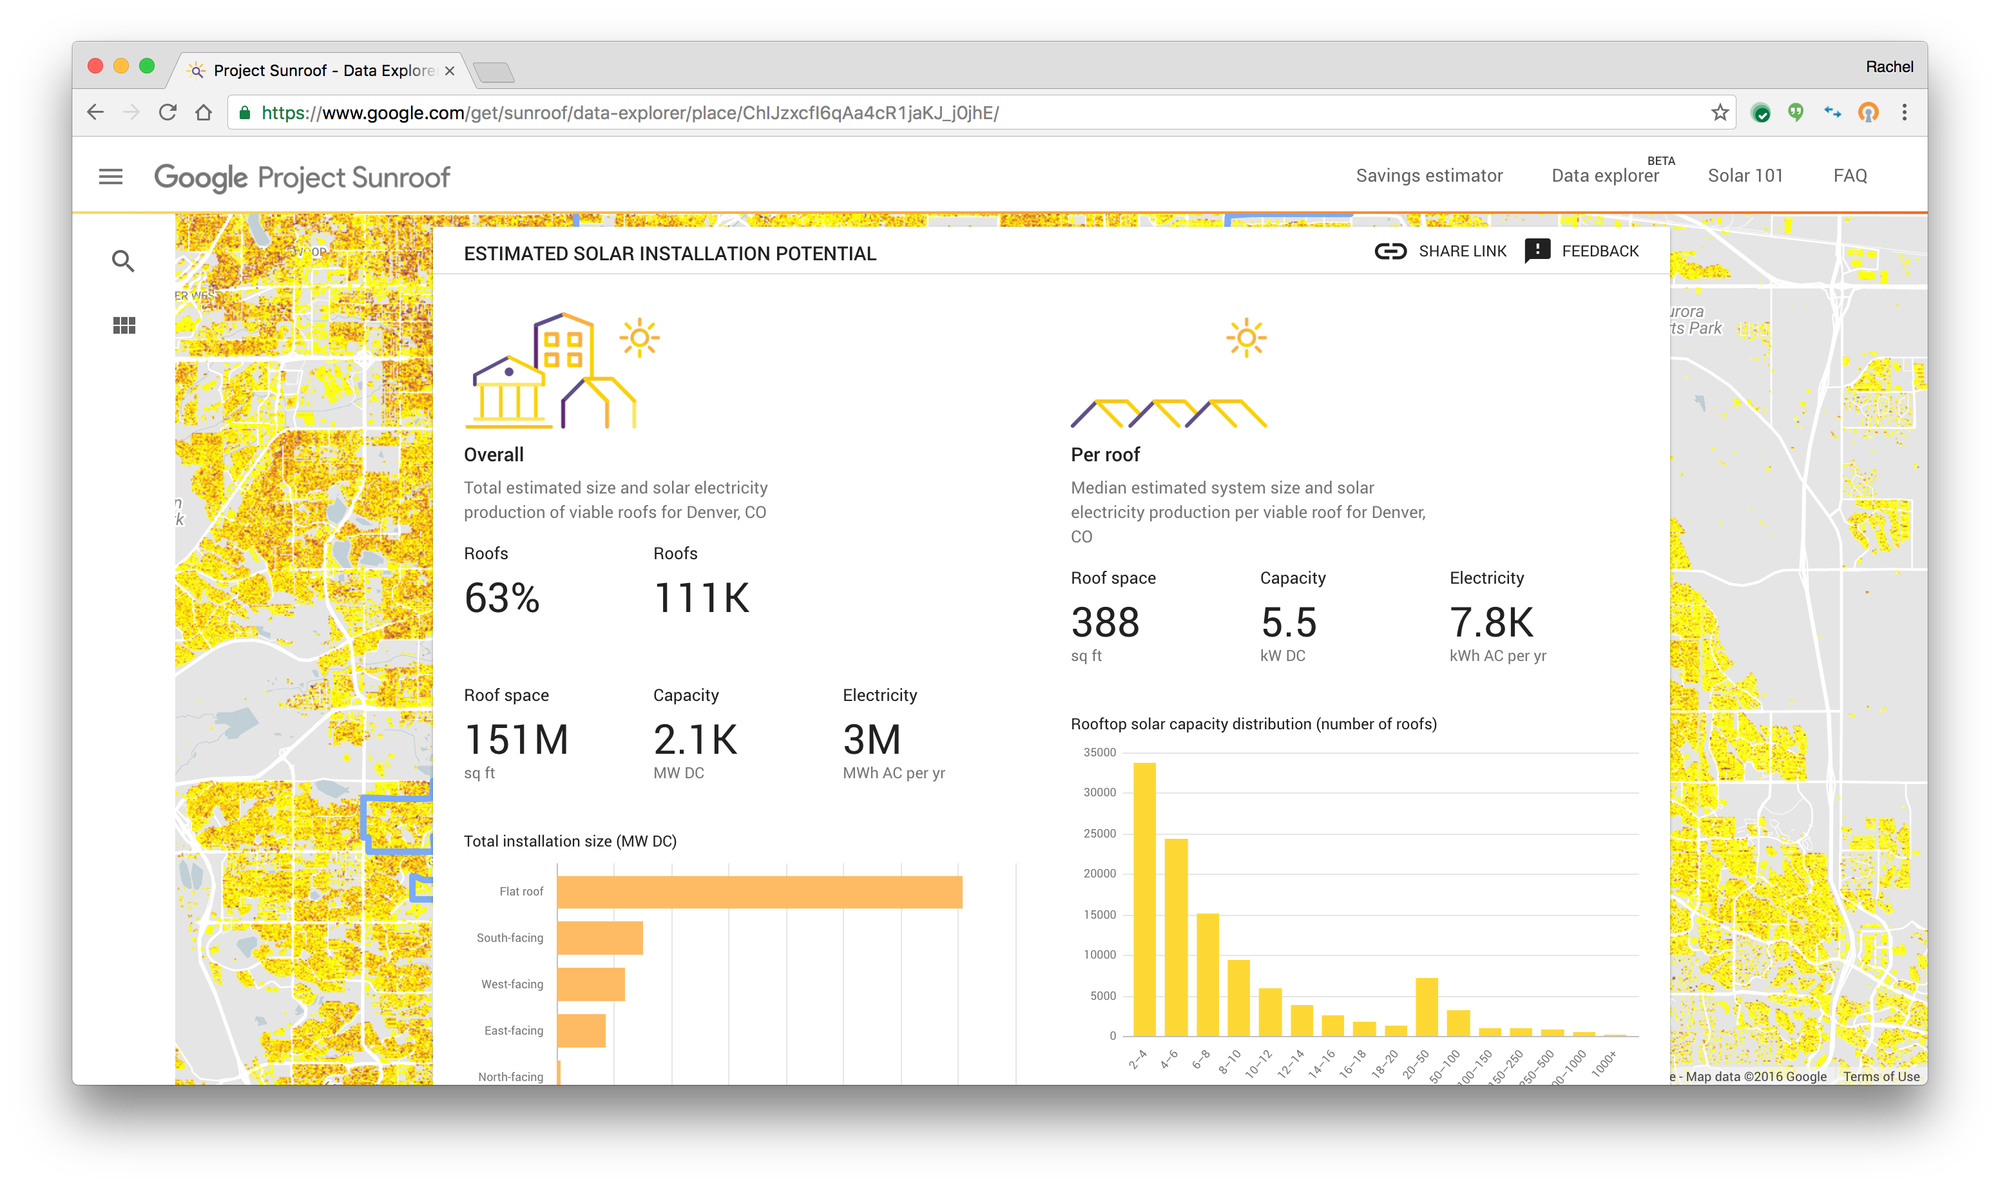Click the search magnifier icon in sidebar

click(x=123, y=261)
